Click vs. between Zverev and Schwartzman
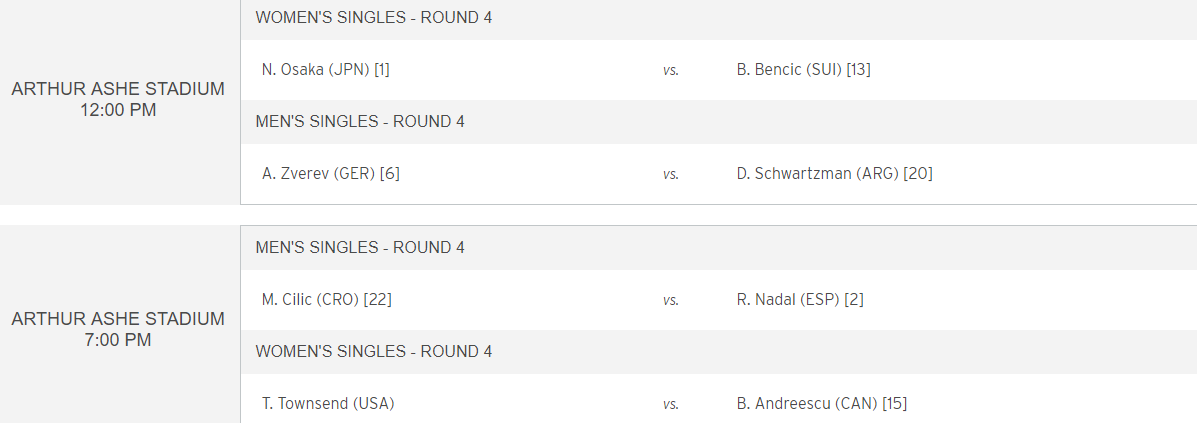 670,174
